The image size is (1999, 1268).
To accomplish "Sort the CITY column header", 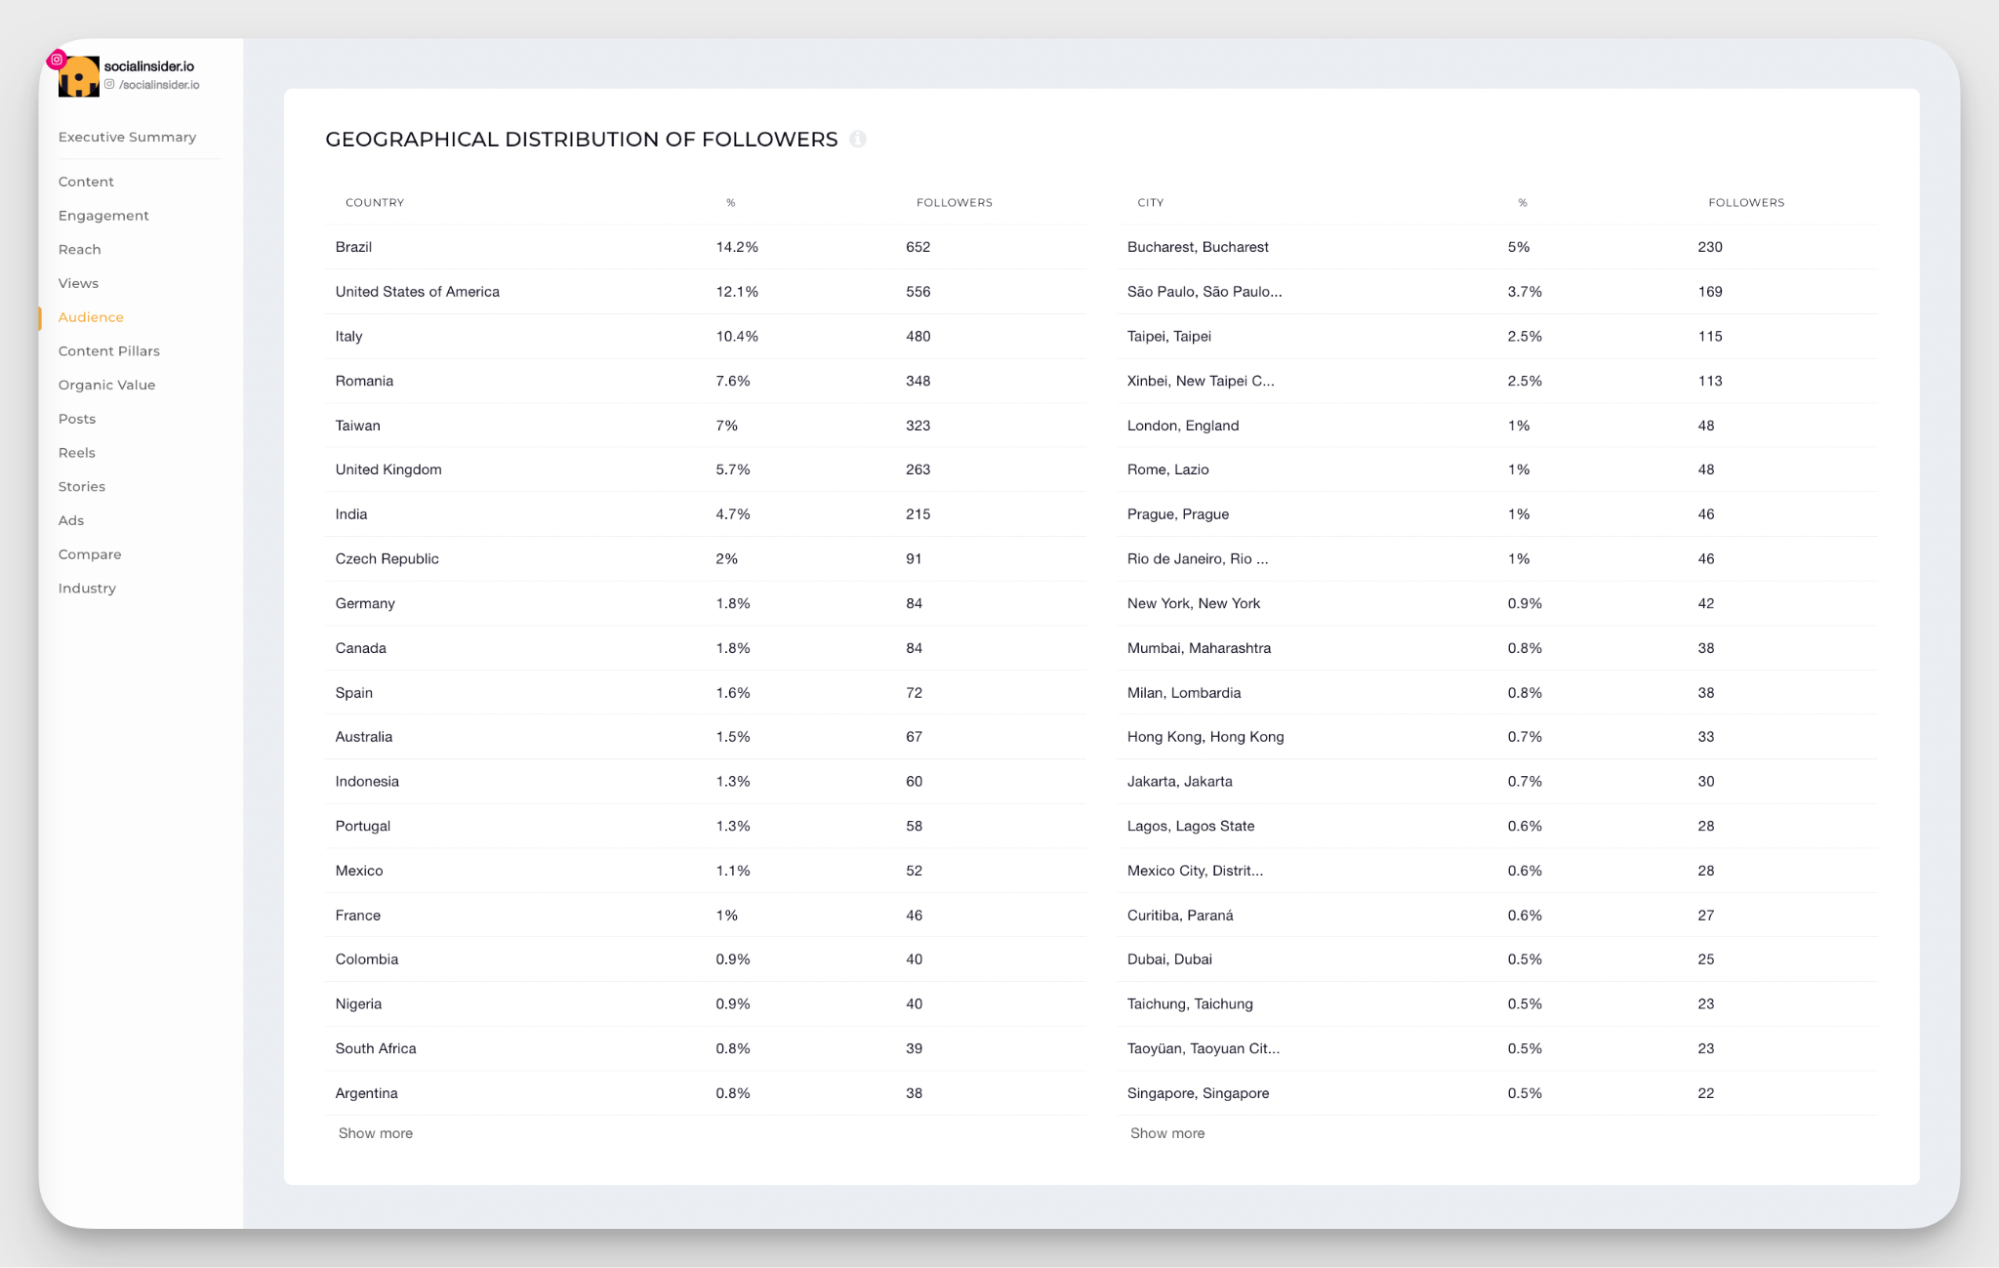I will (1150, 202).
